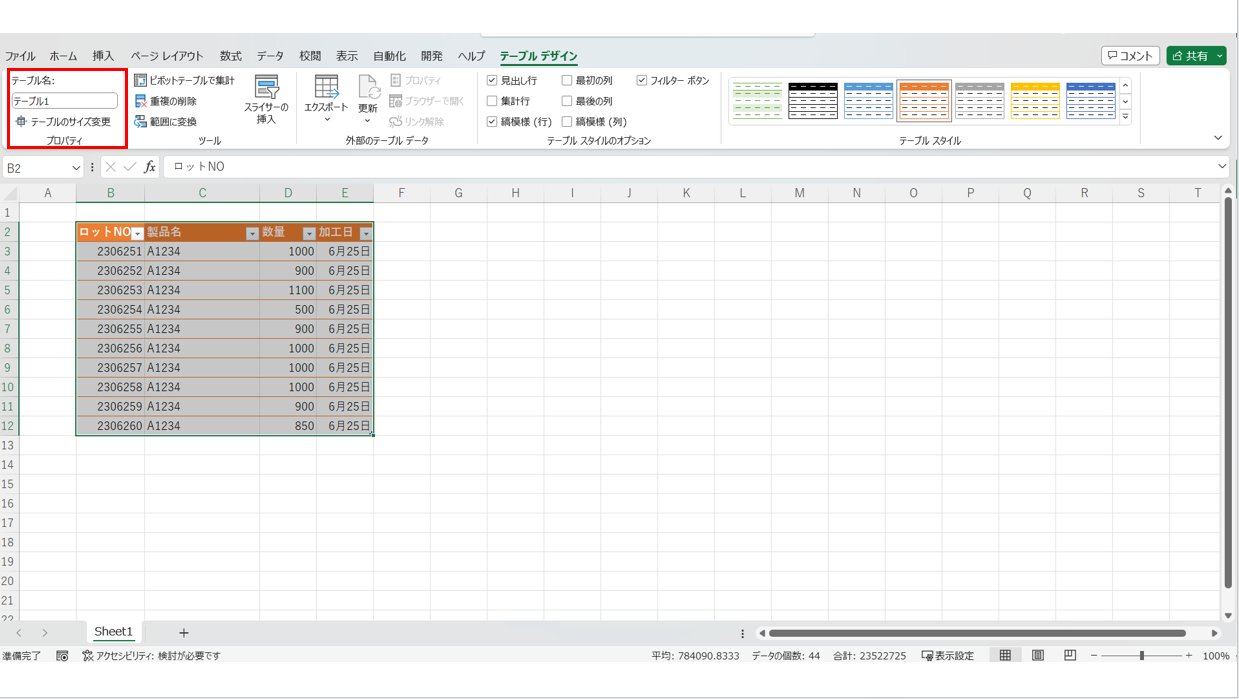Open 製品名 column filter dropdown
This screenshot has width=1239, height=699.
coord(252,233)
